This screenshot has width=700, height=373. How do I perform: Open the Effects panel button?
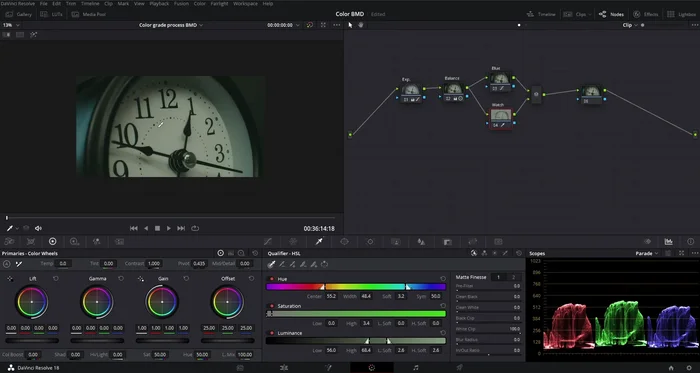pyautogui.click(x=646, y=14)
